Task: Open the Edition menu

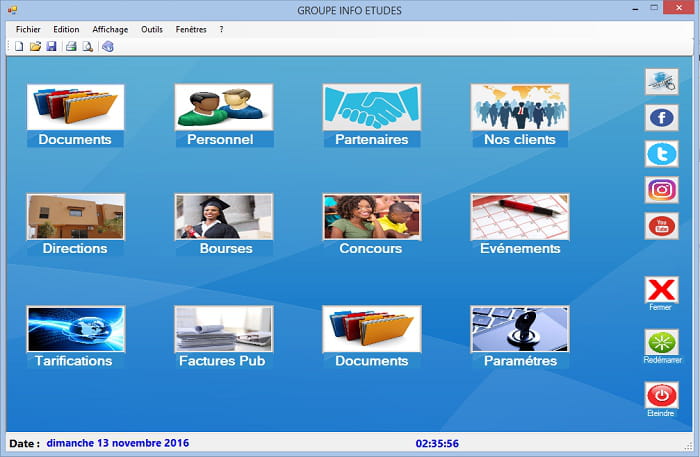Action: point(66,29)
